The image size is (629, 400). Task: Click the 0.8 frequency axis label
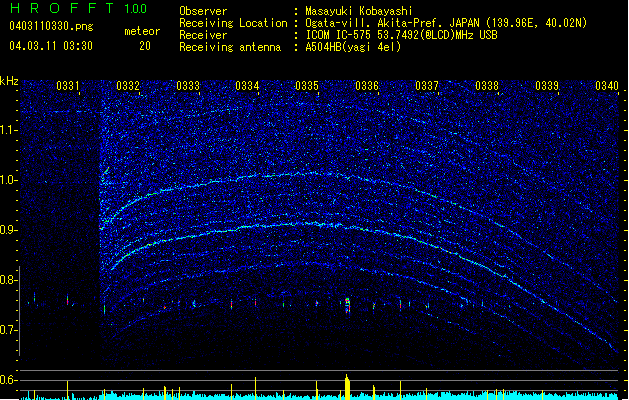[9, 280]
